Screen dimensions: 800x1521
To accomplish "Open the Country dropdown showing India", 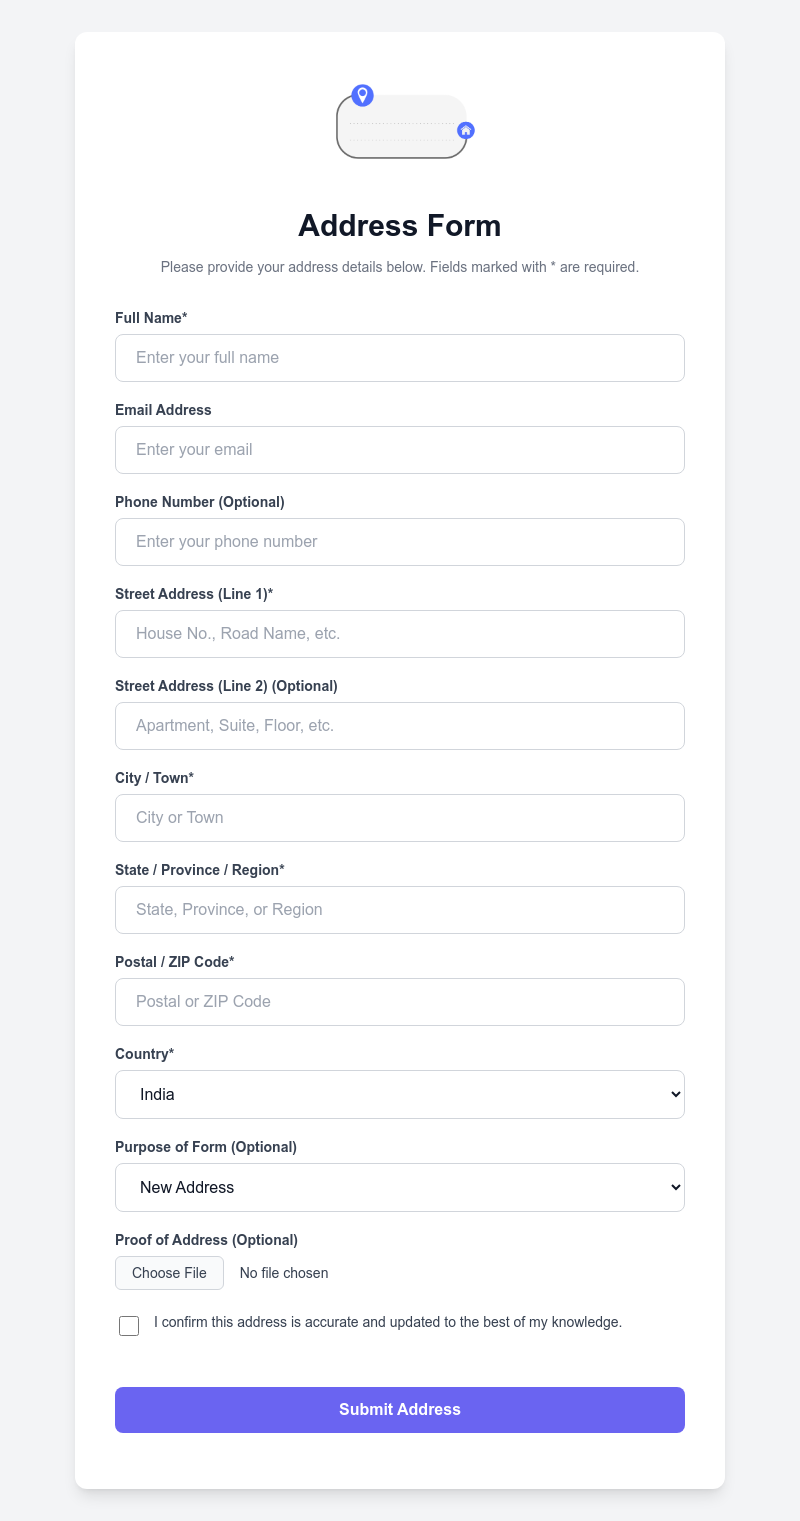I will [400, 1094].
